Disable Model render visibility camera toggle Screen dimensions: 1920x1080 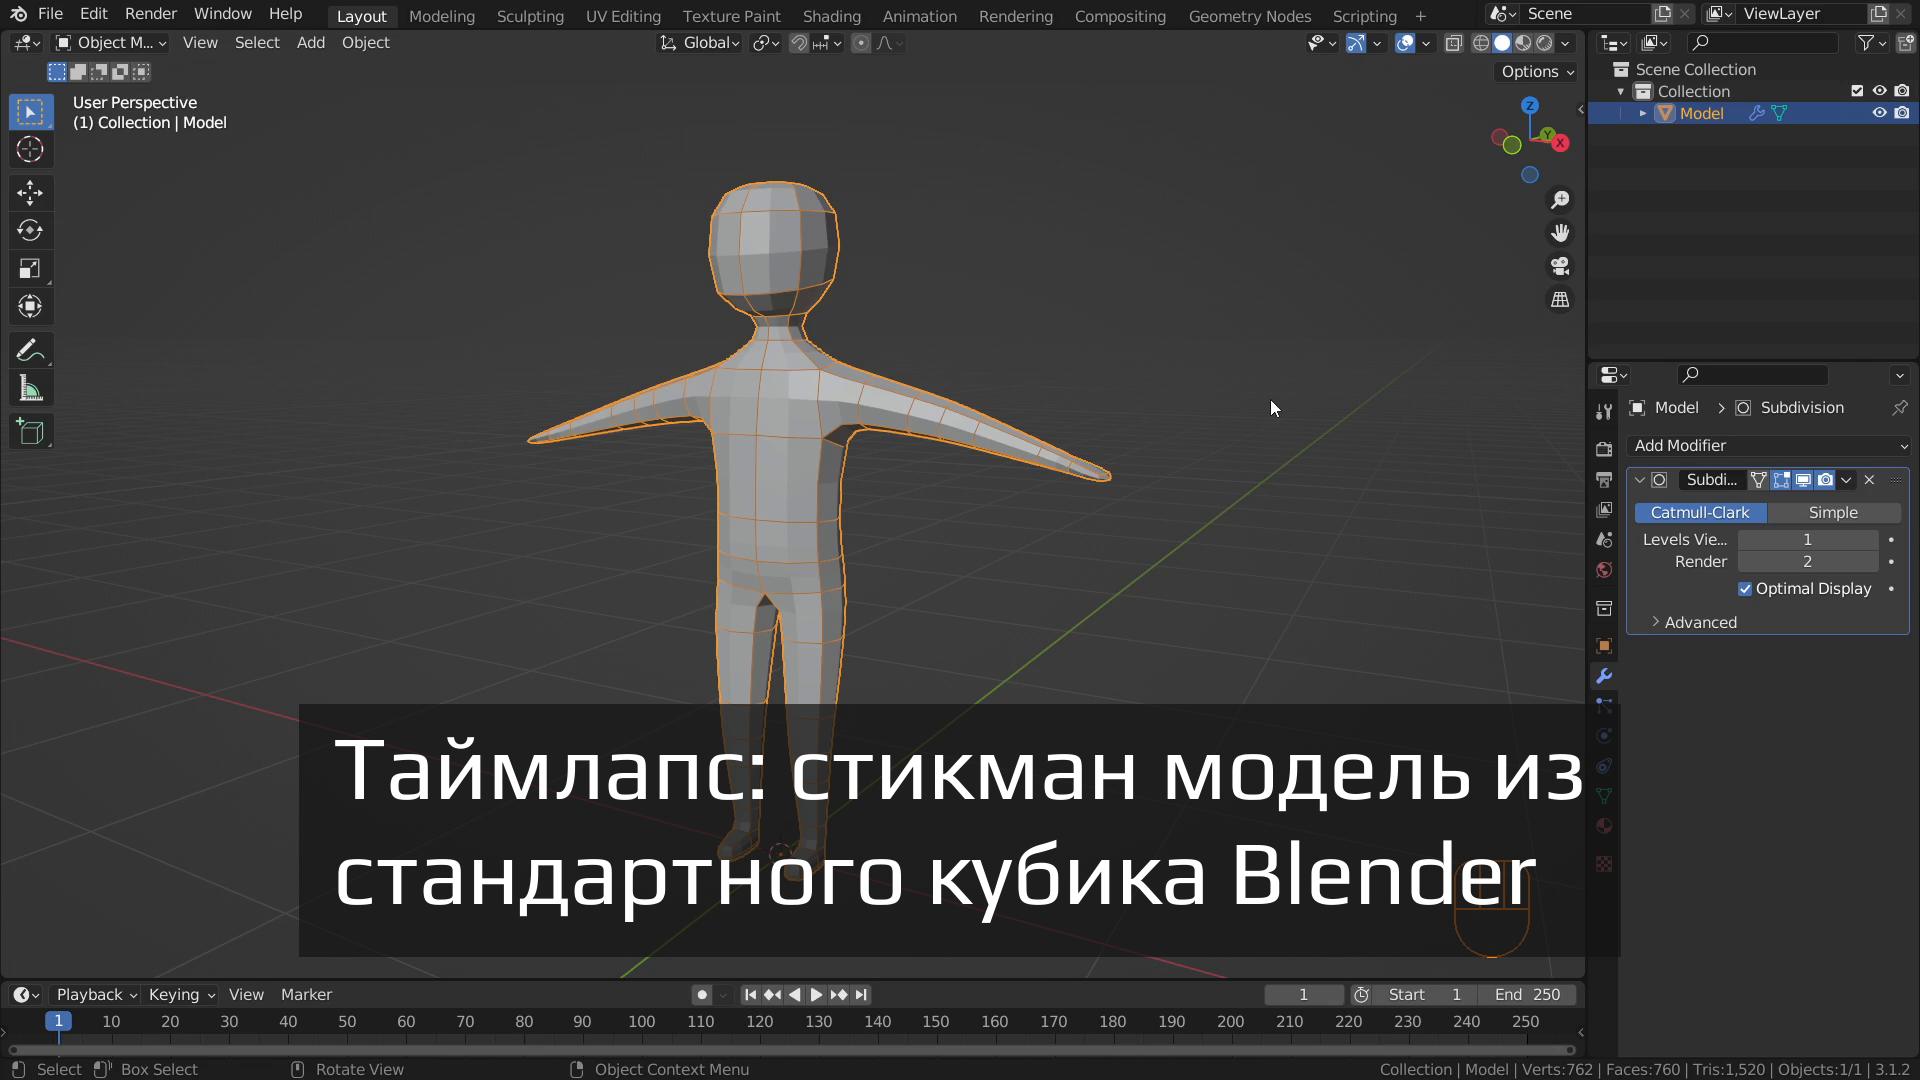(1903, 112)
